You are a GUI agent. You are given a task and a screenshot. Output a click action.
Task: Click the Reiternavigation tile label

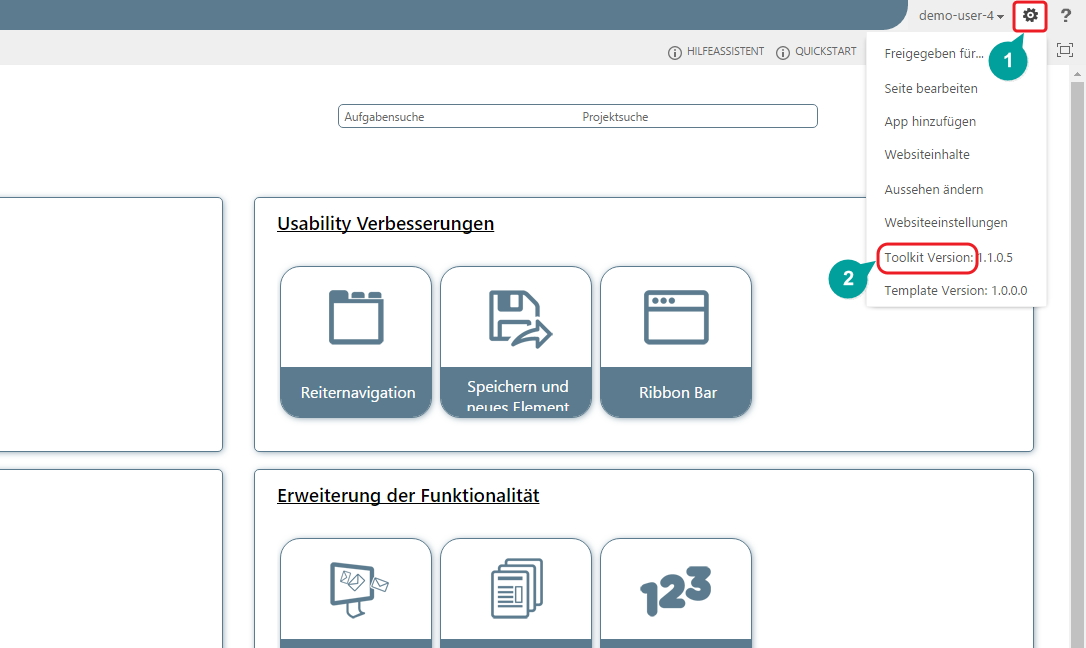pyautogui.click(x=358, y=393)
